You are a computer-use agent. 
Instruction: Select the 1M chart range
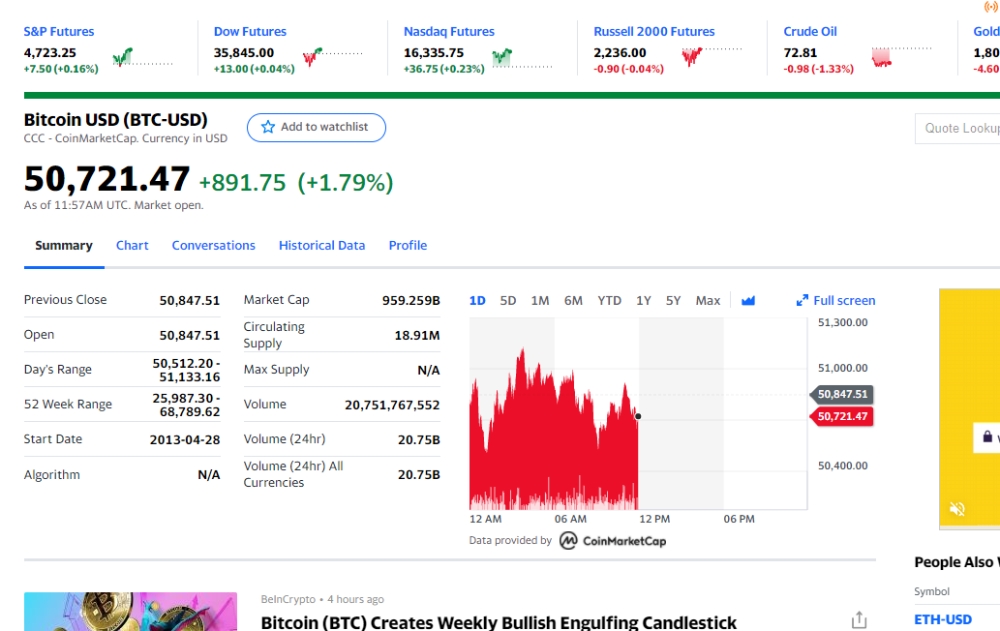pyautogui.click(x=540, y=301)
